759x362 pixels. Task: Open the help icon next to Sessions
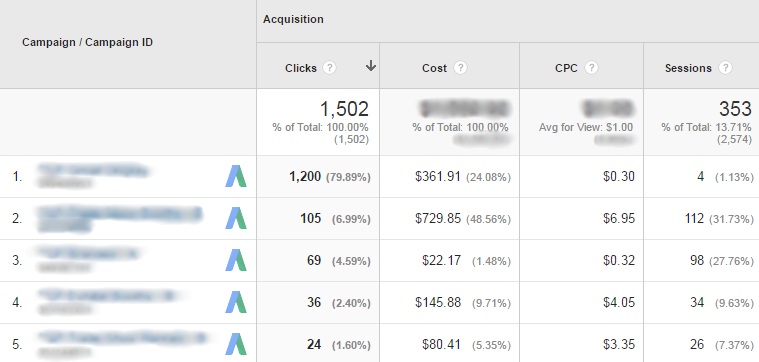pos(725,68)
